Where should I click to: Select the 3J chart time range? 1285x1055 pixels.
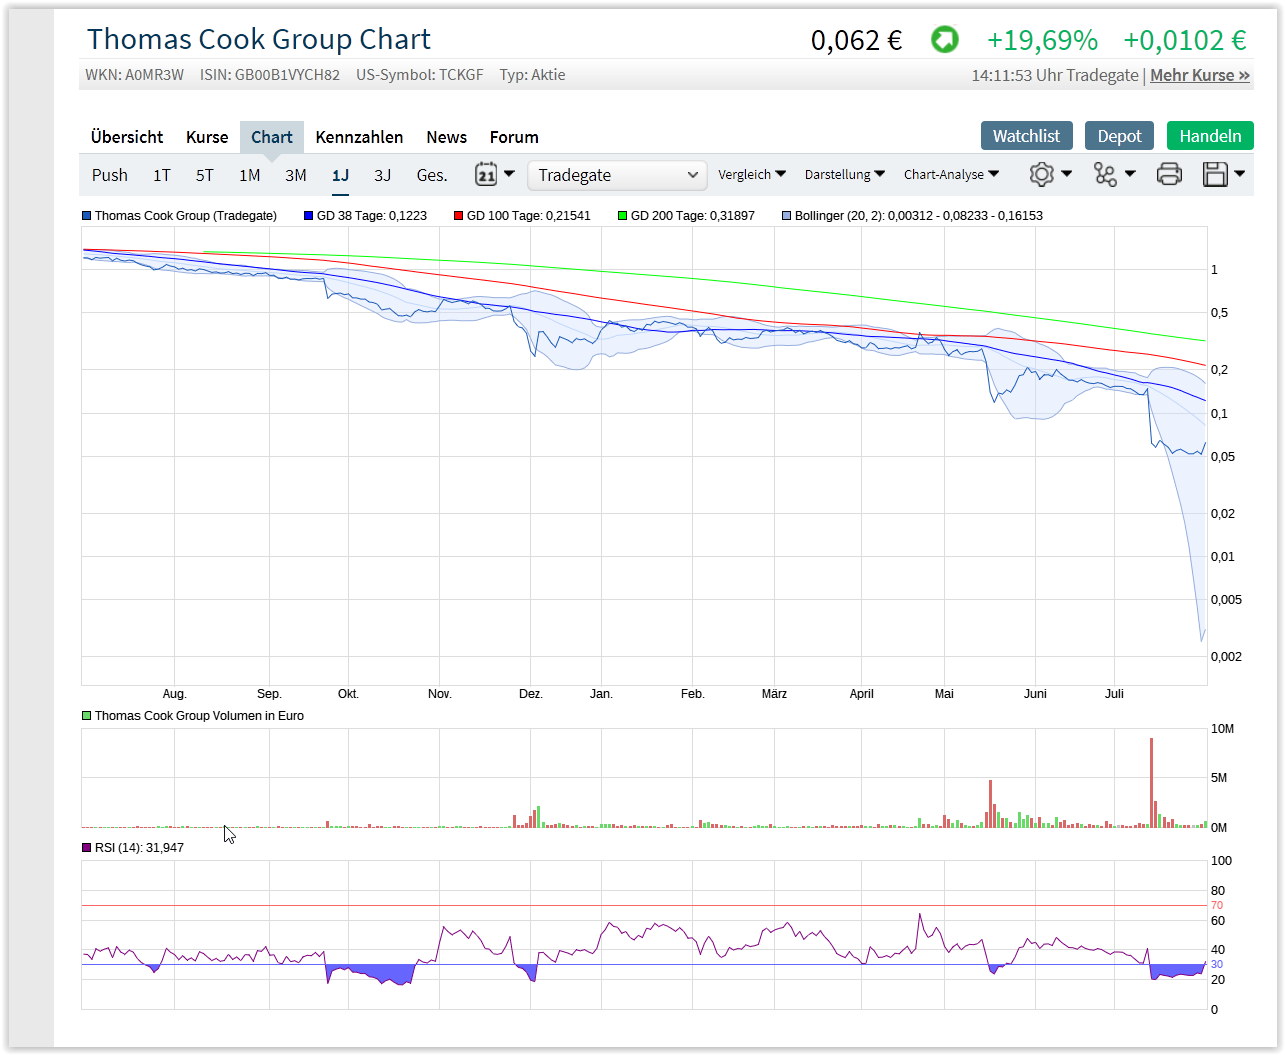click(x=382, y=174)
